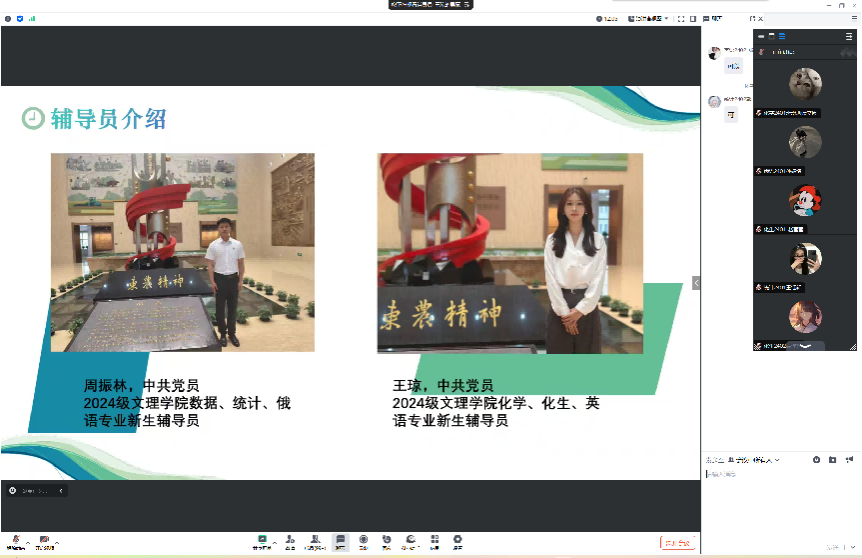Open chat announcement megaphone icon

(x=849, y=460)
